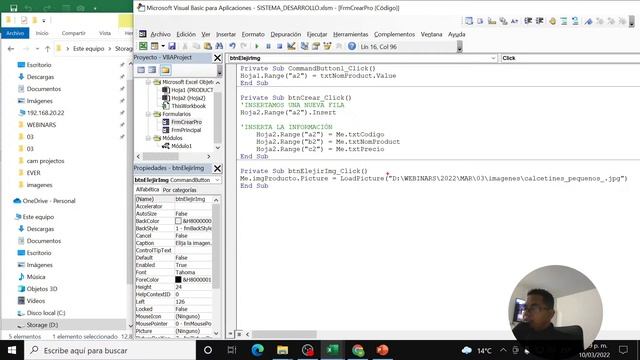Go back in File Explorer with arrow
Screen dimensions: 640x360
click(11, 49)
